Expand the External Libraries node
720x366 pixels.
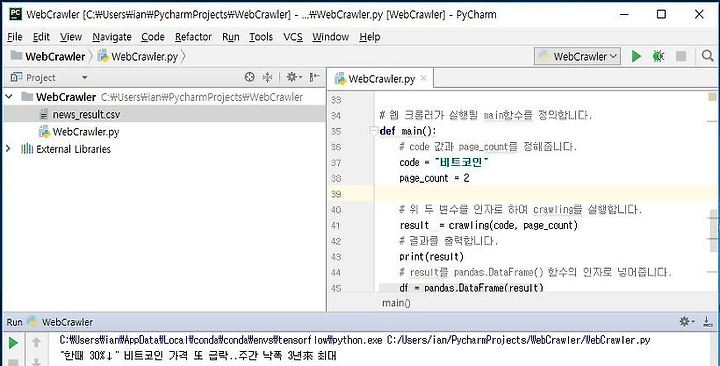(x=8, y=148)
